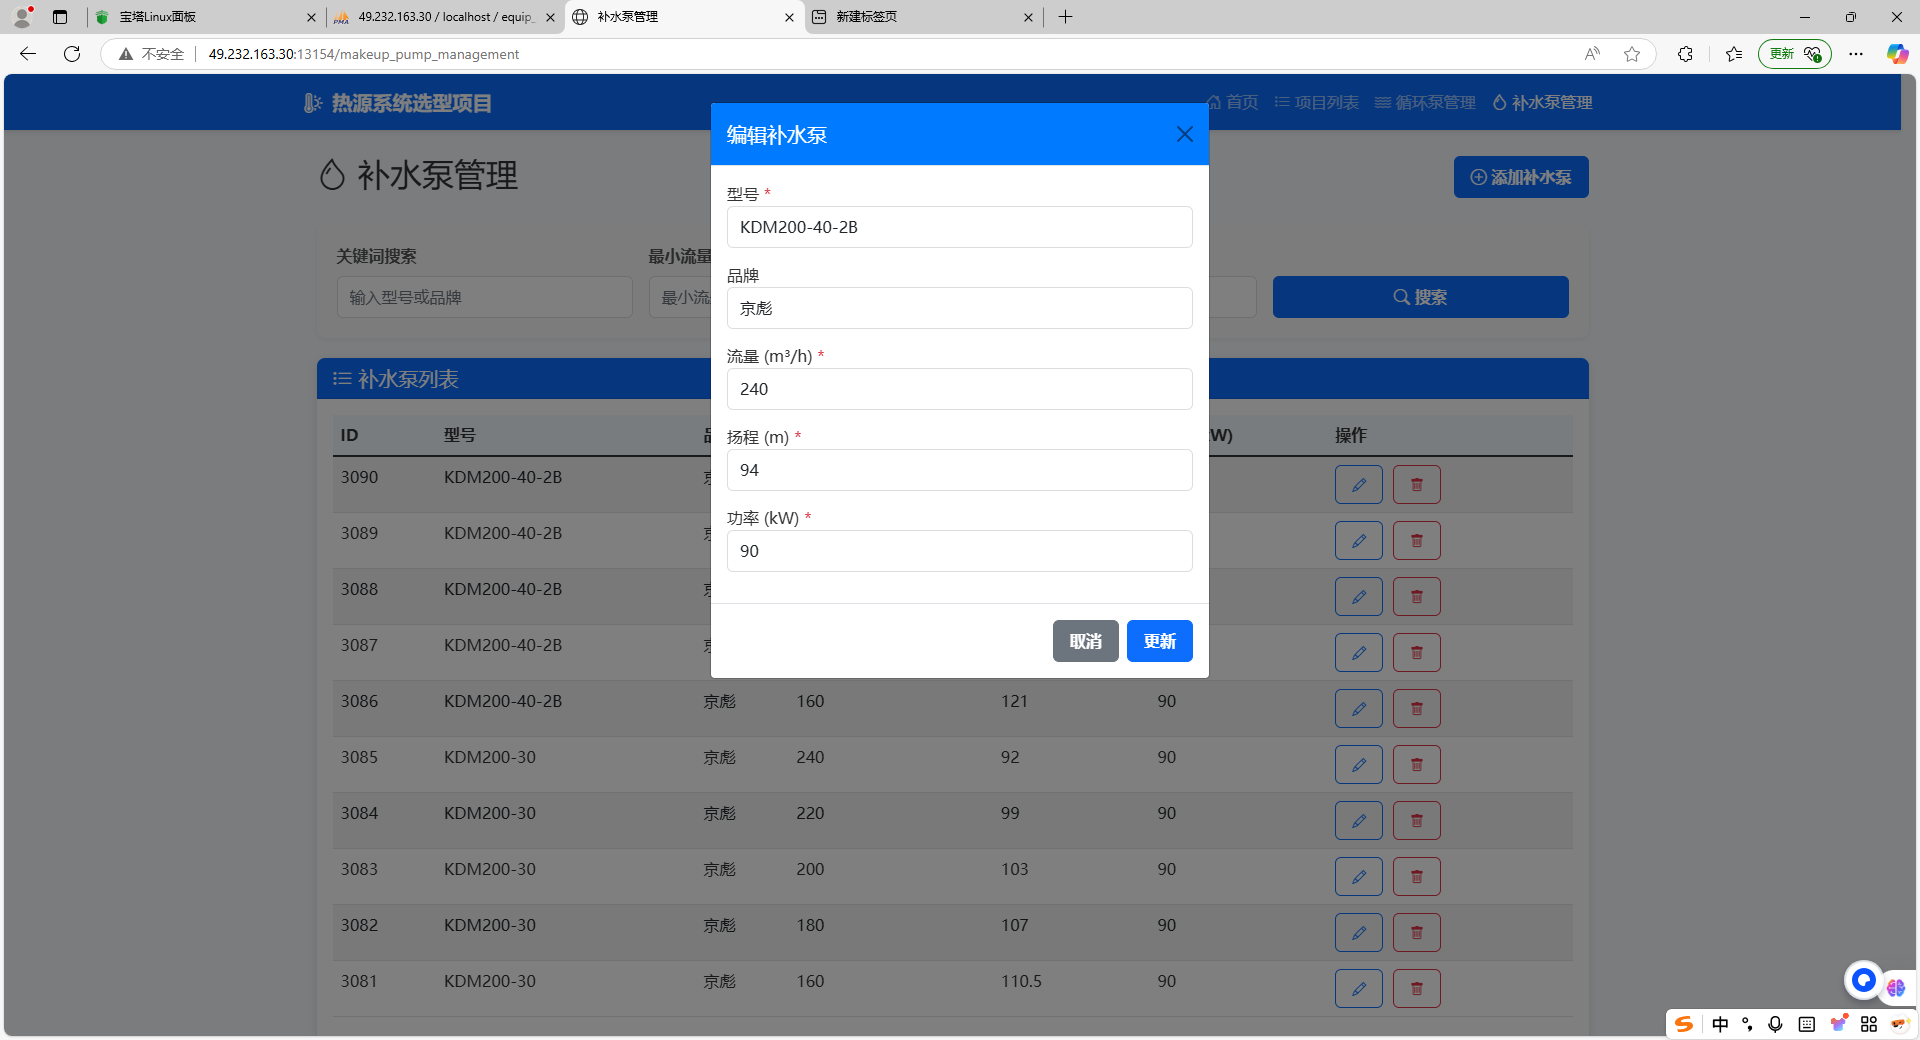The image size is (1920, 1040).
Task: Edit pump row ID 3086
Action: click(x=1358, y=709)
